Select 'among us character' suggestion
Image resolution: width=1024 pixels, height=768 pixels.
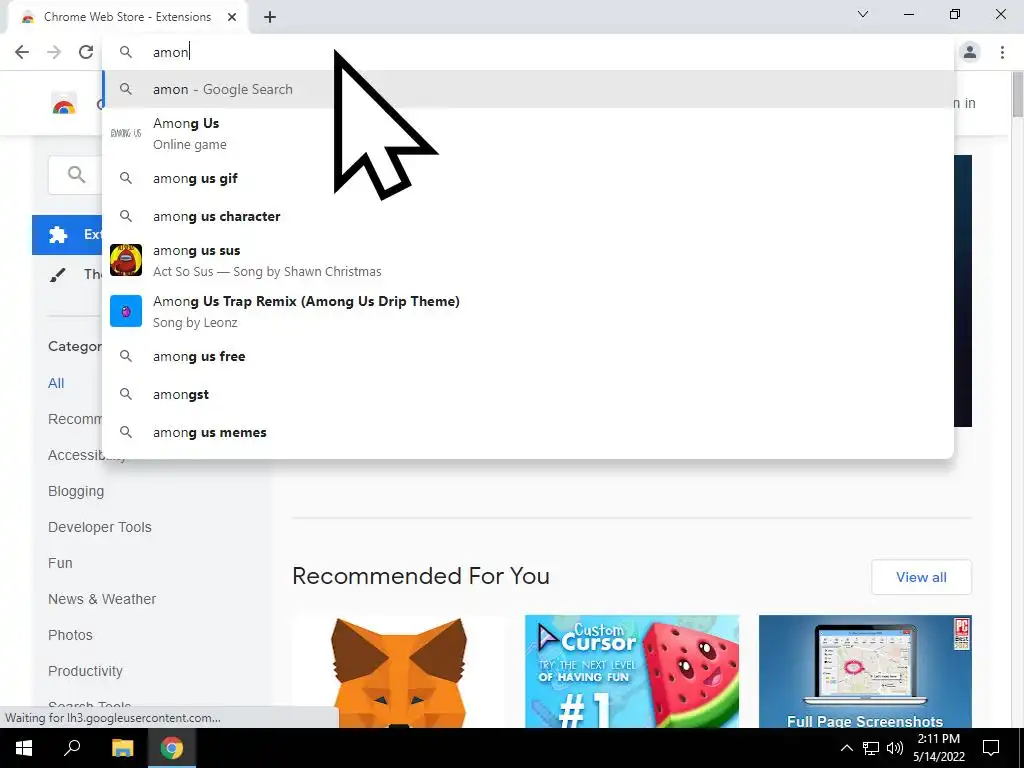point(528,216)
